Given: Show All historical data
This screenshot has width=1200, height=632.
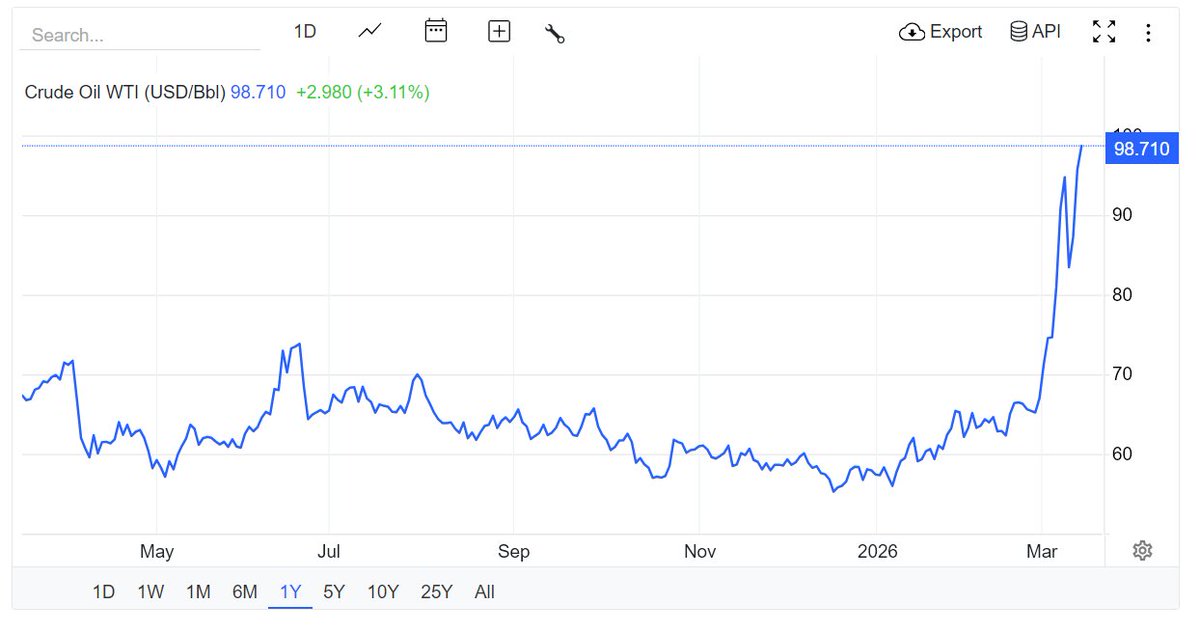Looking at the screenshot, I should (484, 592).
